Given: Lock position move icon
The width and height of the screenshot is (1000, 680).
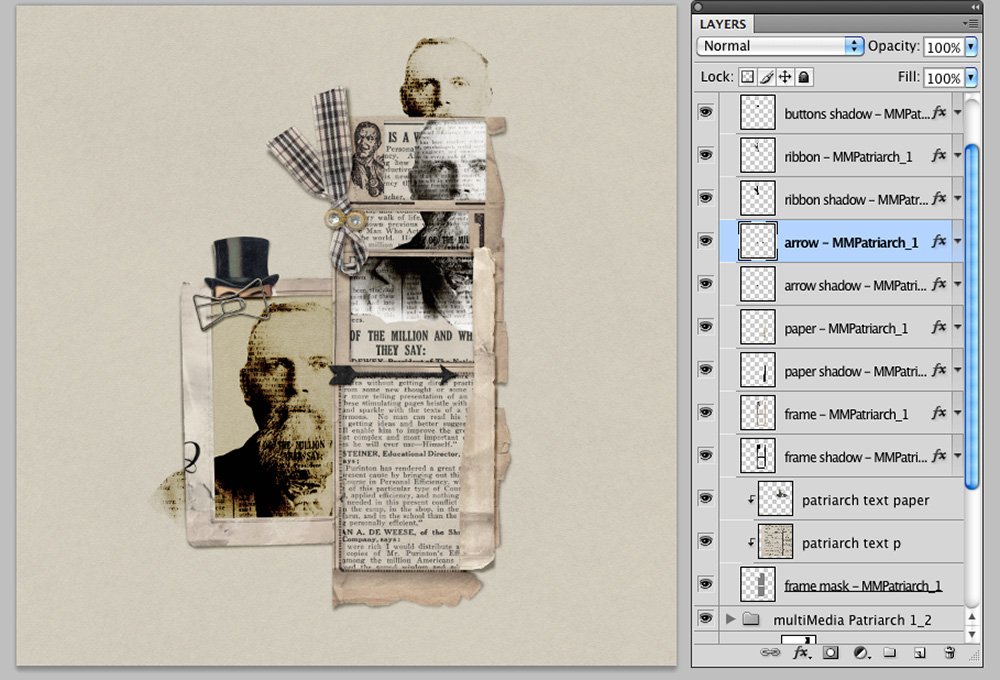Looking at the screenshot, I should coord(785,77).
